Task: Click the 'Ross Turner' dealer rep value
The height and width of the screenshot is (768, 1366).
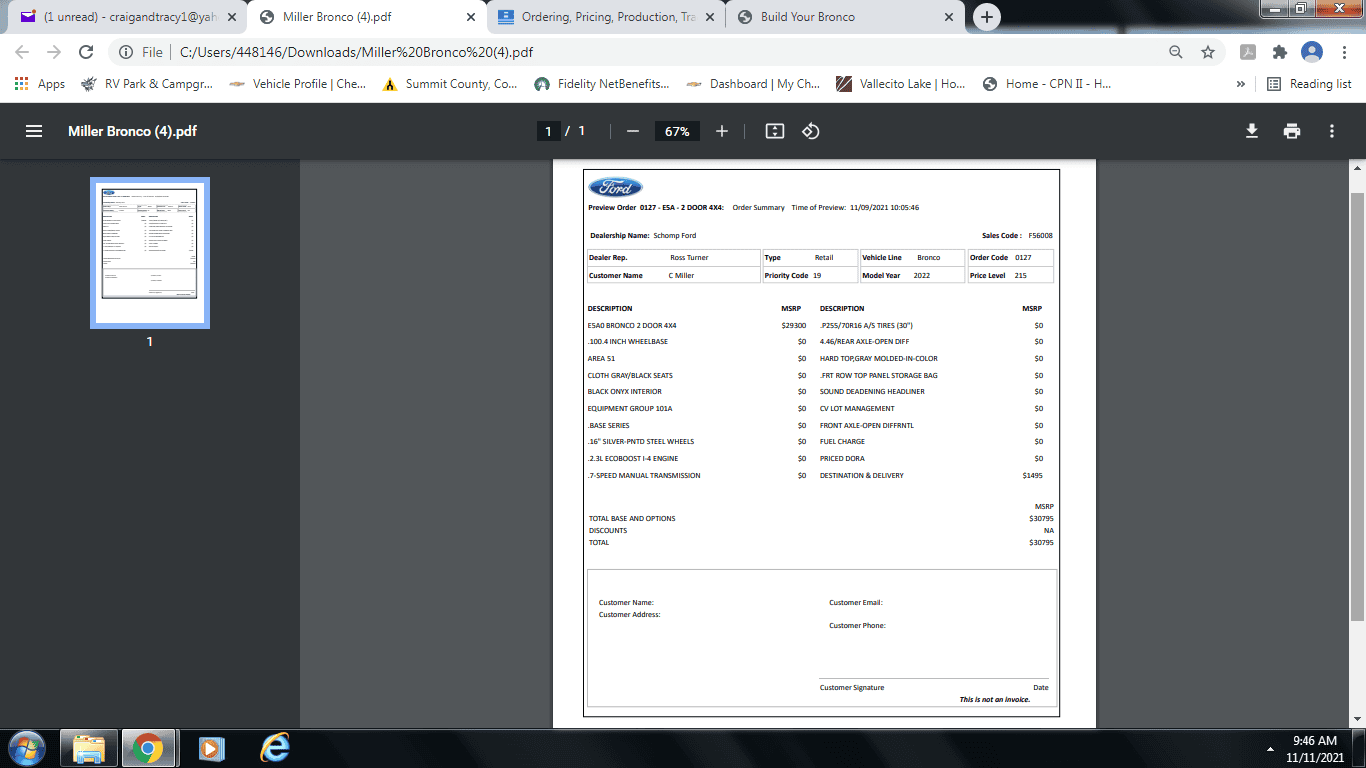Action: click(x=689, y=258)
